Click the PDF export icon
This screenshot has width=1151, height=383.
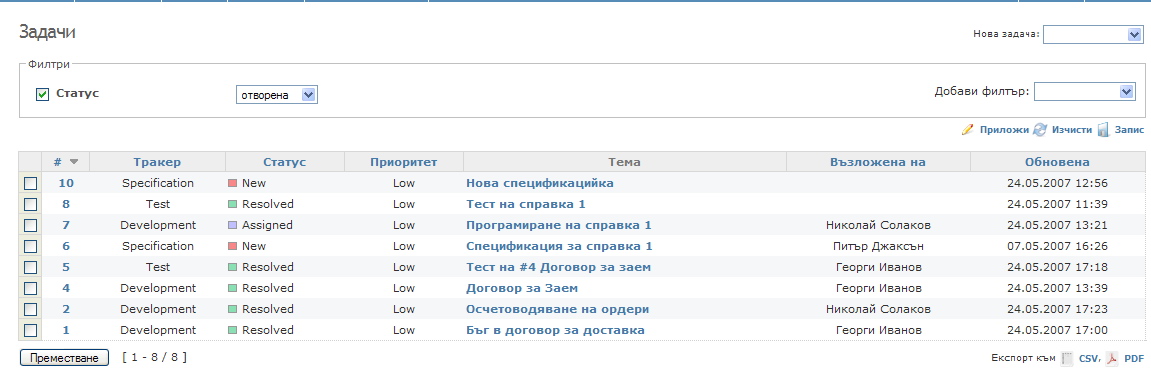tap(1113, 358)
